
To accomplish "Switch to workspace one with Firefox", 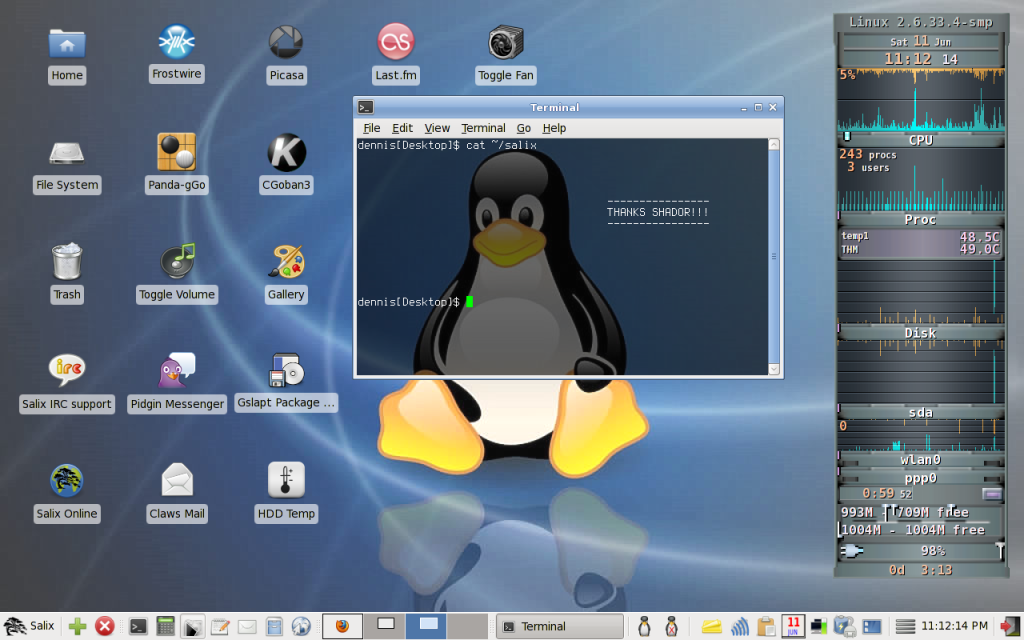I will (342, 627).
